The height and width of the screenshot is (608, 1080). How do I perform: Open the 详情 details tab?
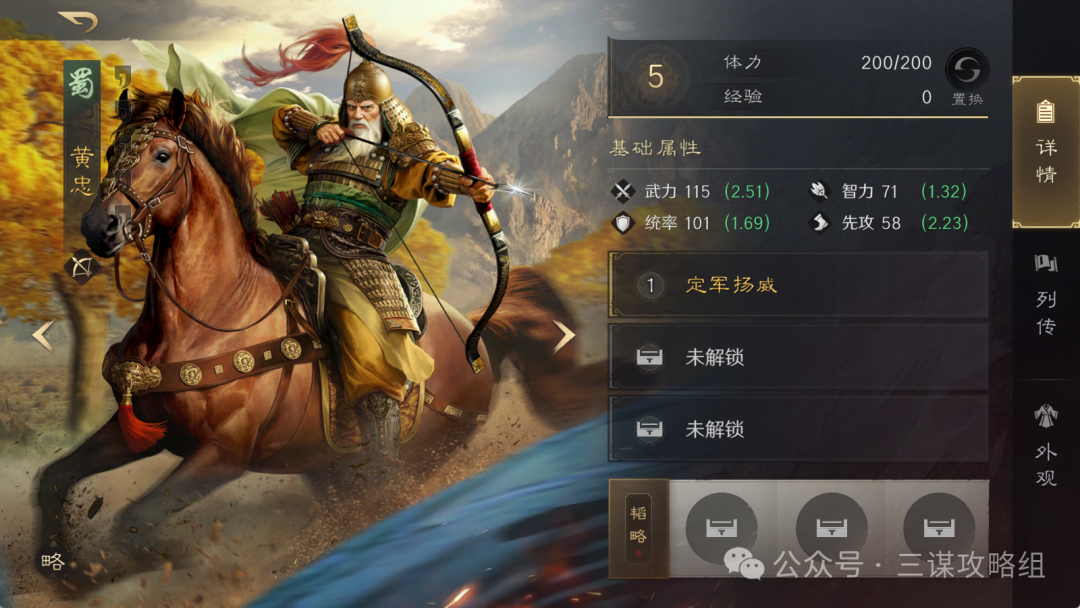[x=1046, y=152]
